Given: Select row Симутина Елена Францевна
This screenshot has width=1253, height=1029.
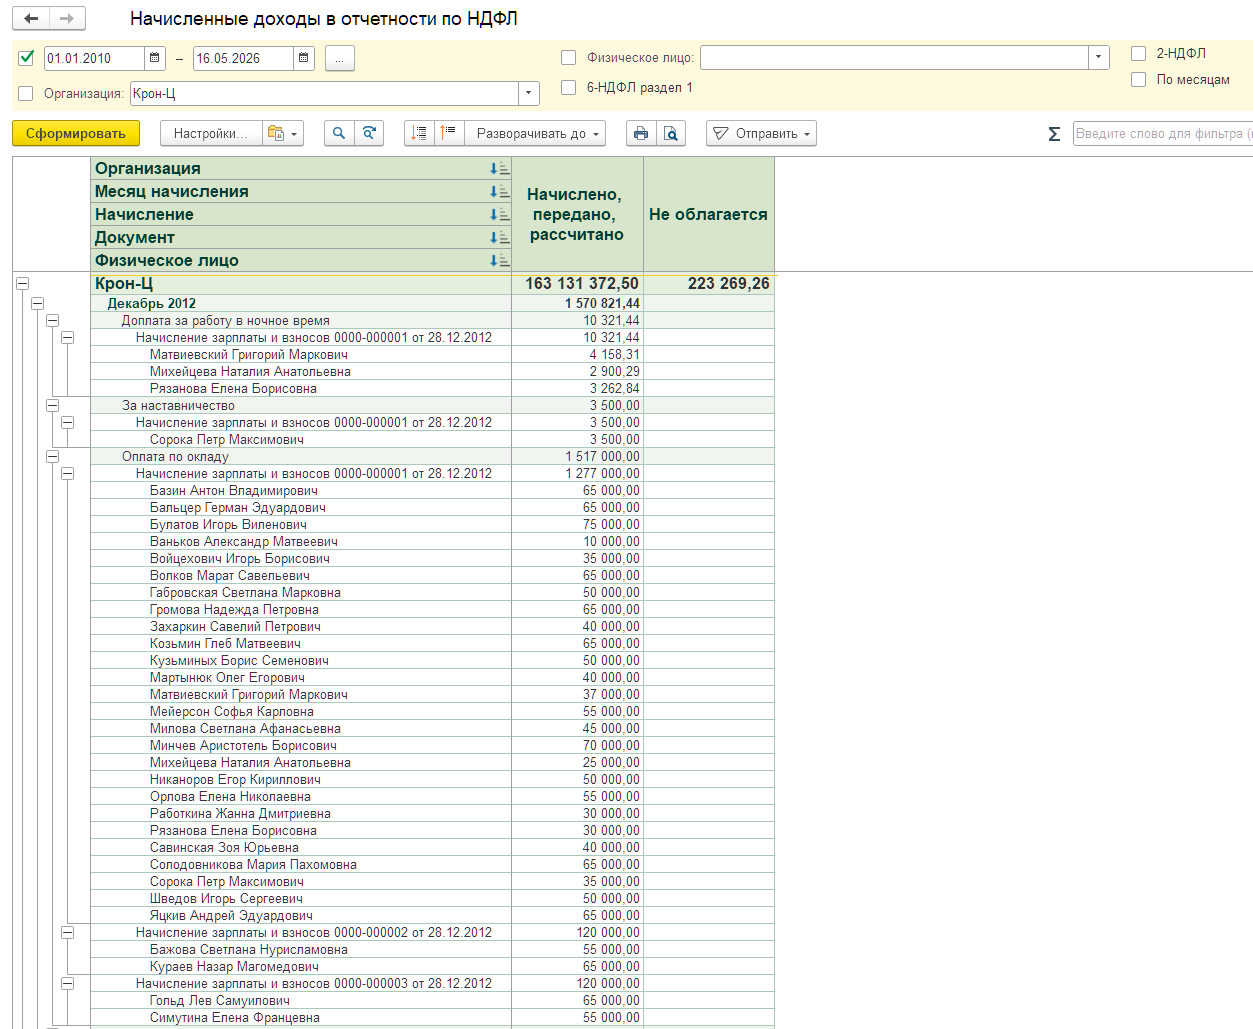Looking at the screenshot, I should [x=432, y=1017].
